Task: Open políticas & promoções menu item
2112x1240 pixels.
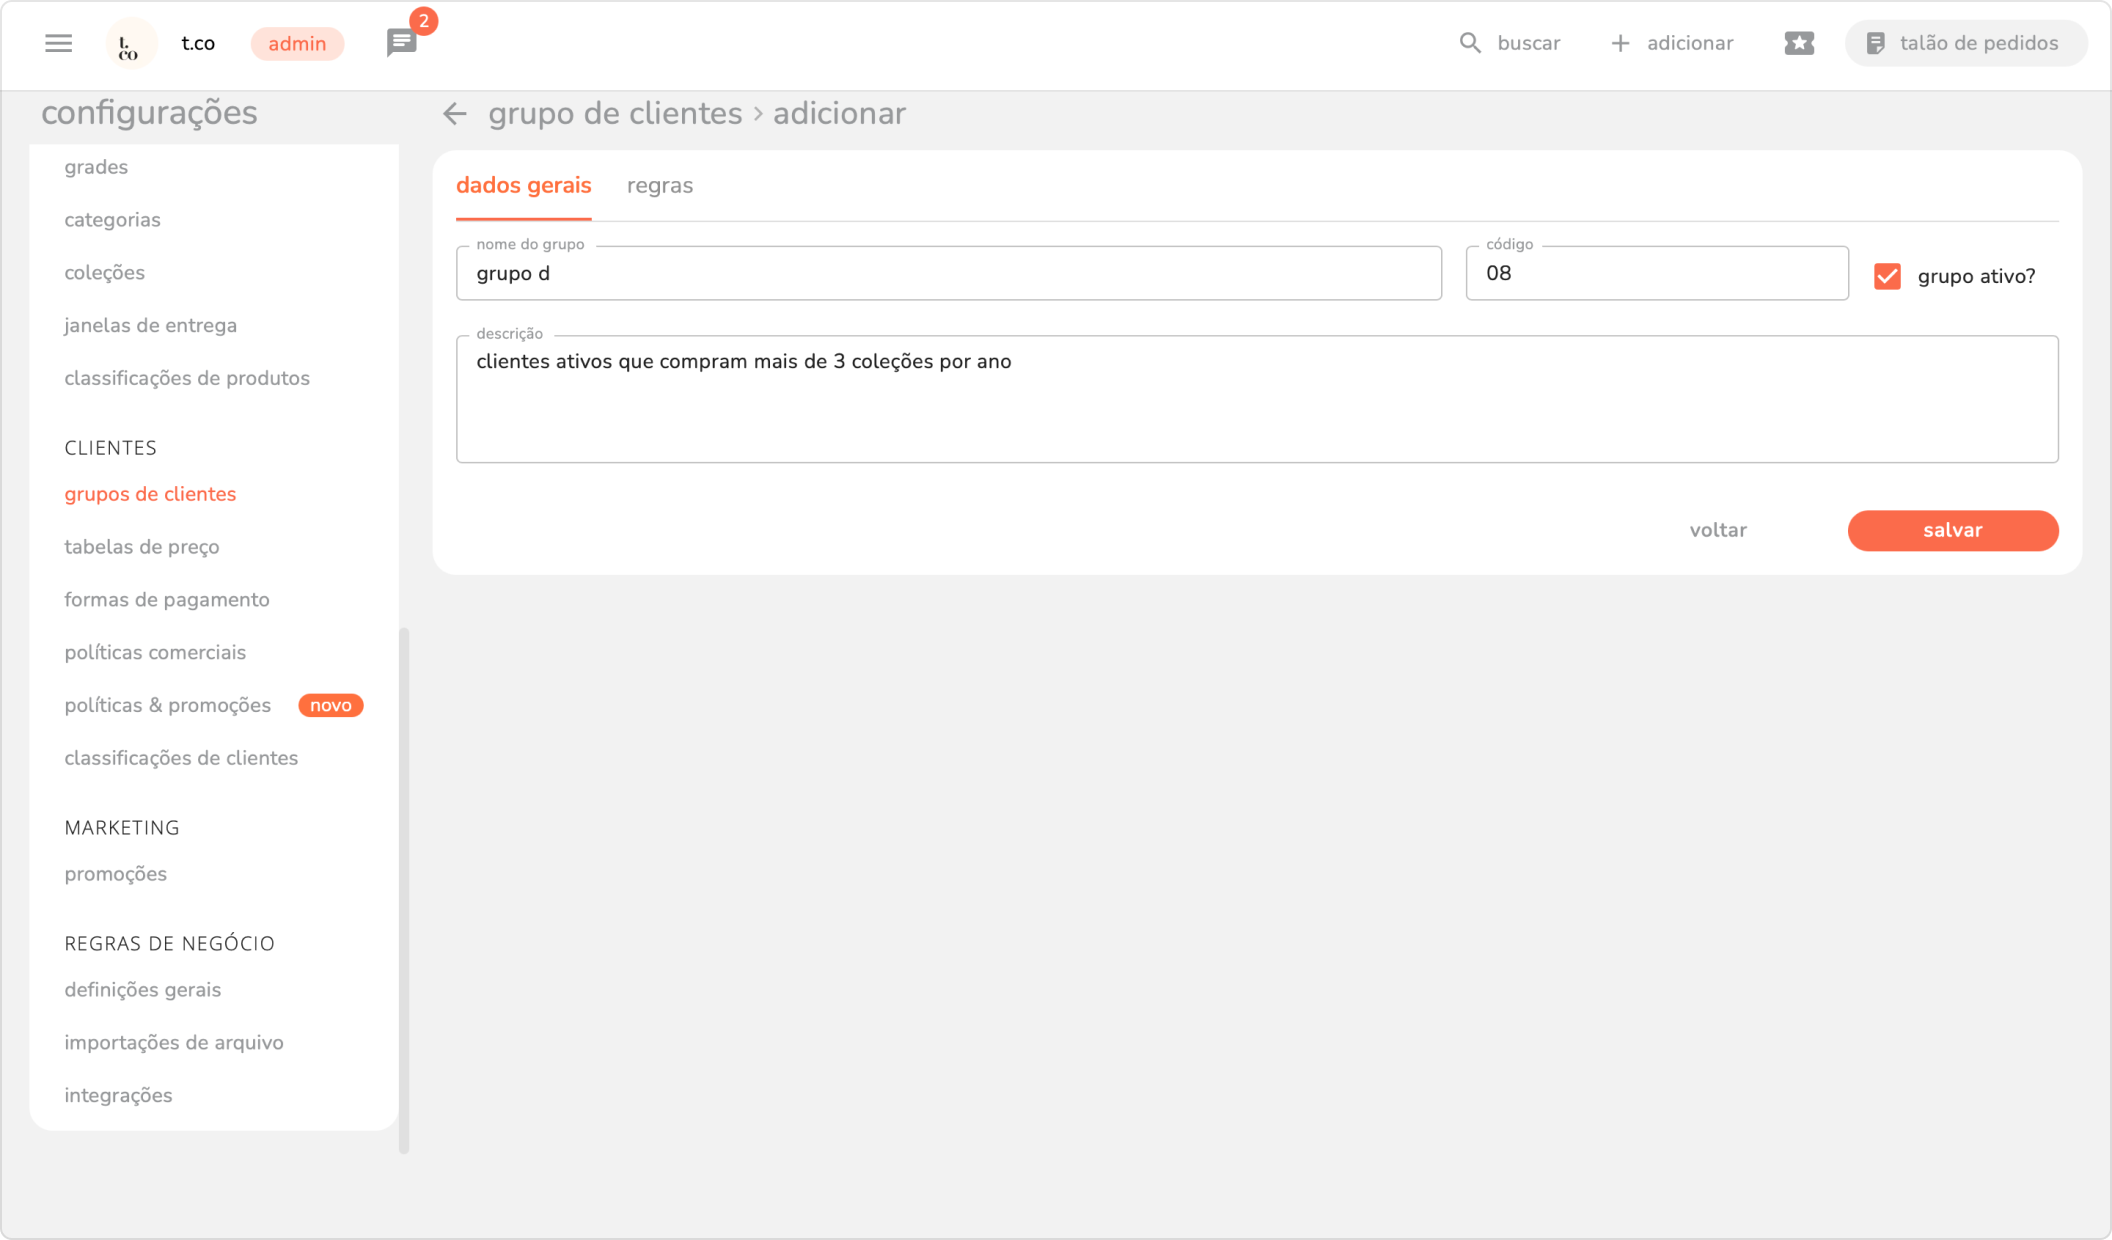Action: pyautogui.click(x=168, y=705)
